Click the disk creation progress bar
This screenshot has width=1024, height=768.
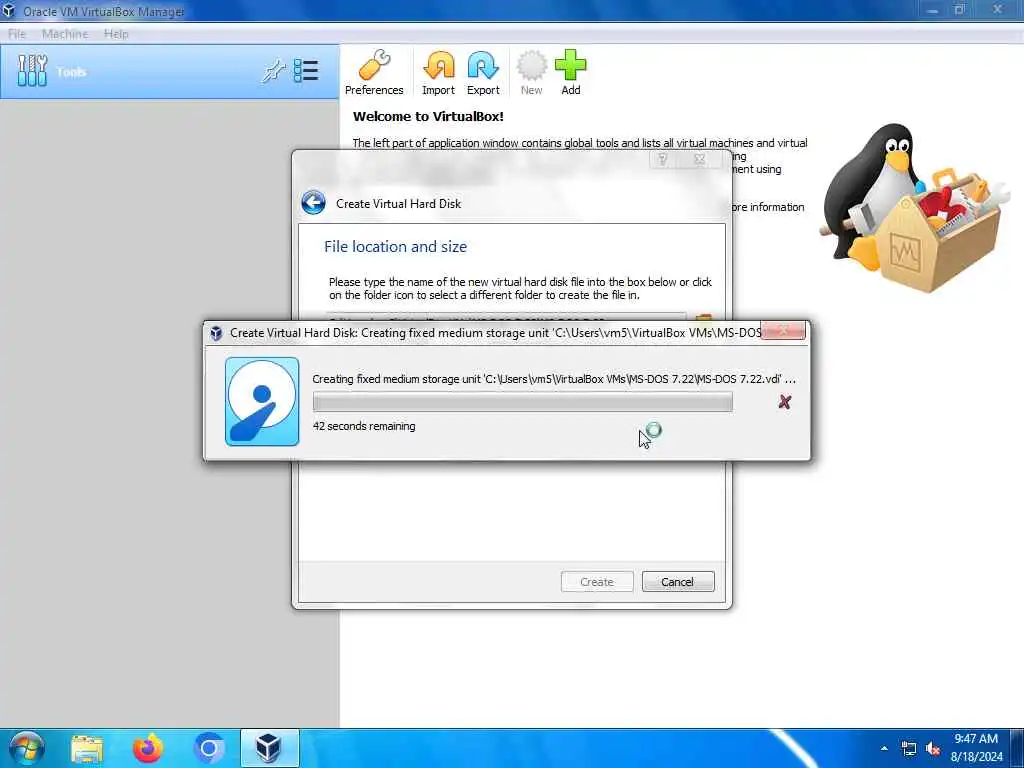(x=522, y=402)
